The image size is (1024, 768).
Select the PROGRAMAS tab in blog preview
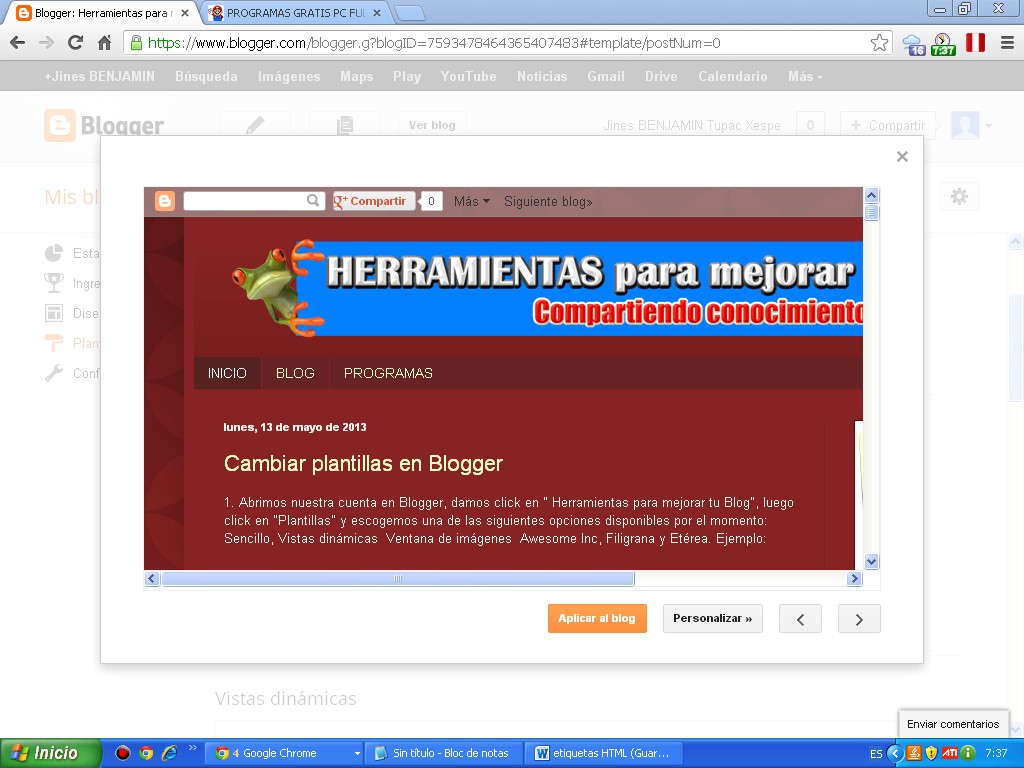tap(388, 373)
